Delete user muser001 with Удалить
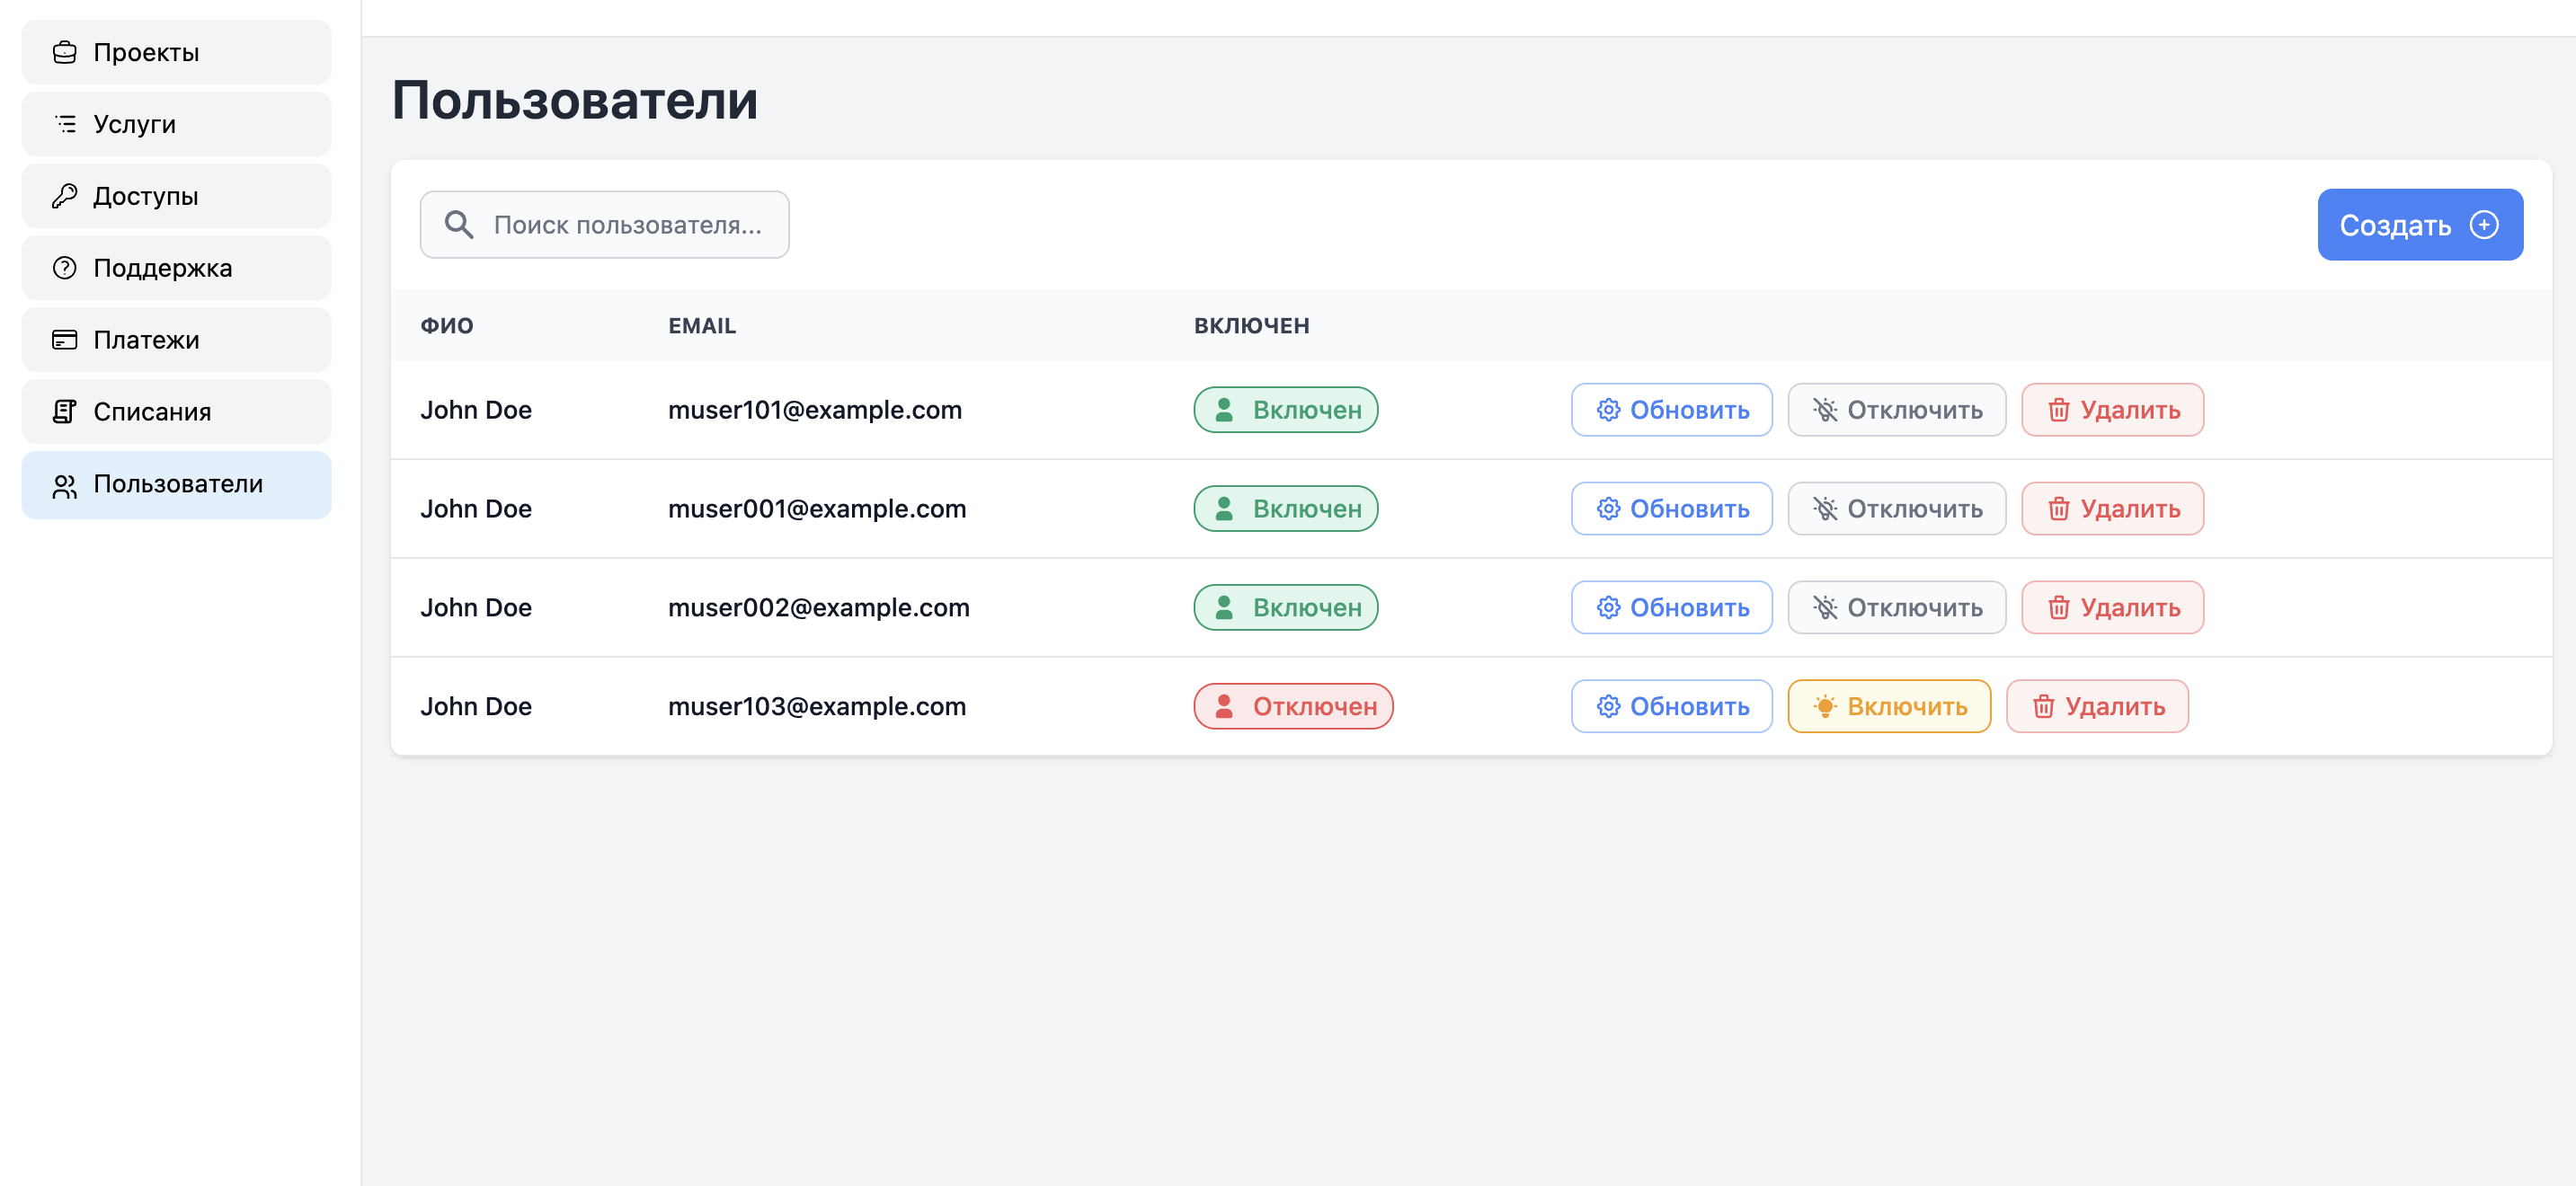 [2112, 509]
